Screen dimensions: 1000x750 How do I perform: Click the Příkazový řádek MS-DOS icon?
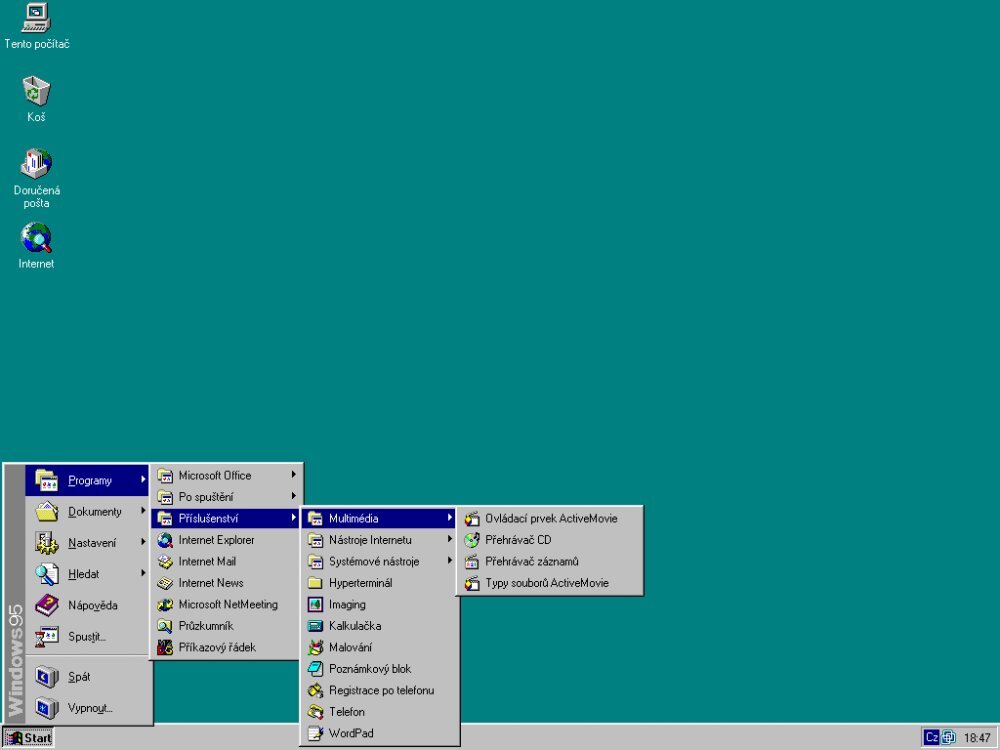(165, 647)
